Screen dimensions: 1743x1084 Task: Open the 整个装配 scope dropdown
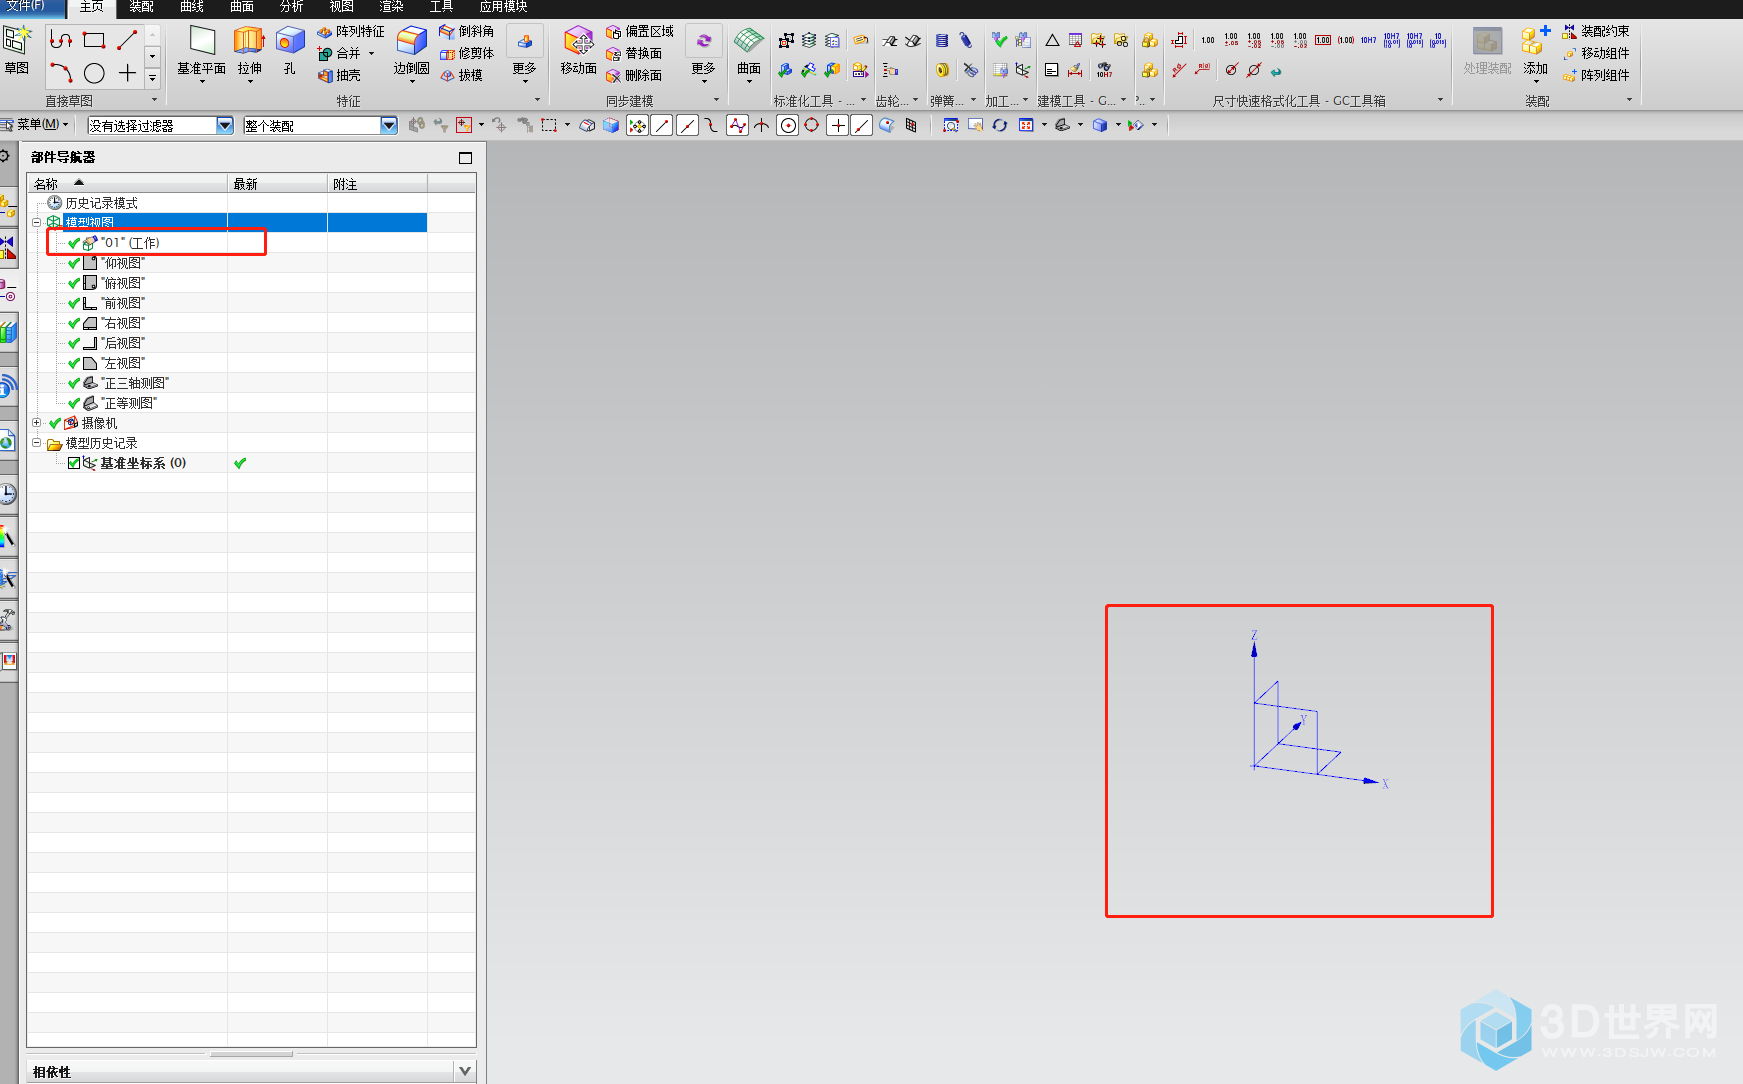pos(389,125)
